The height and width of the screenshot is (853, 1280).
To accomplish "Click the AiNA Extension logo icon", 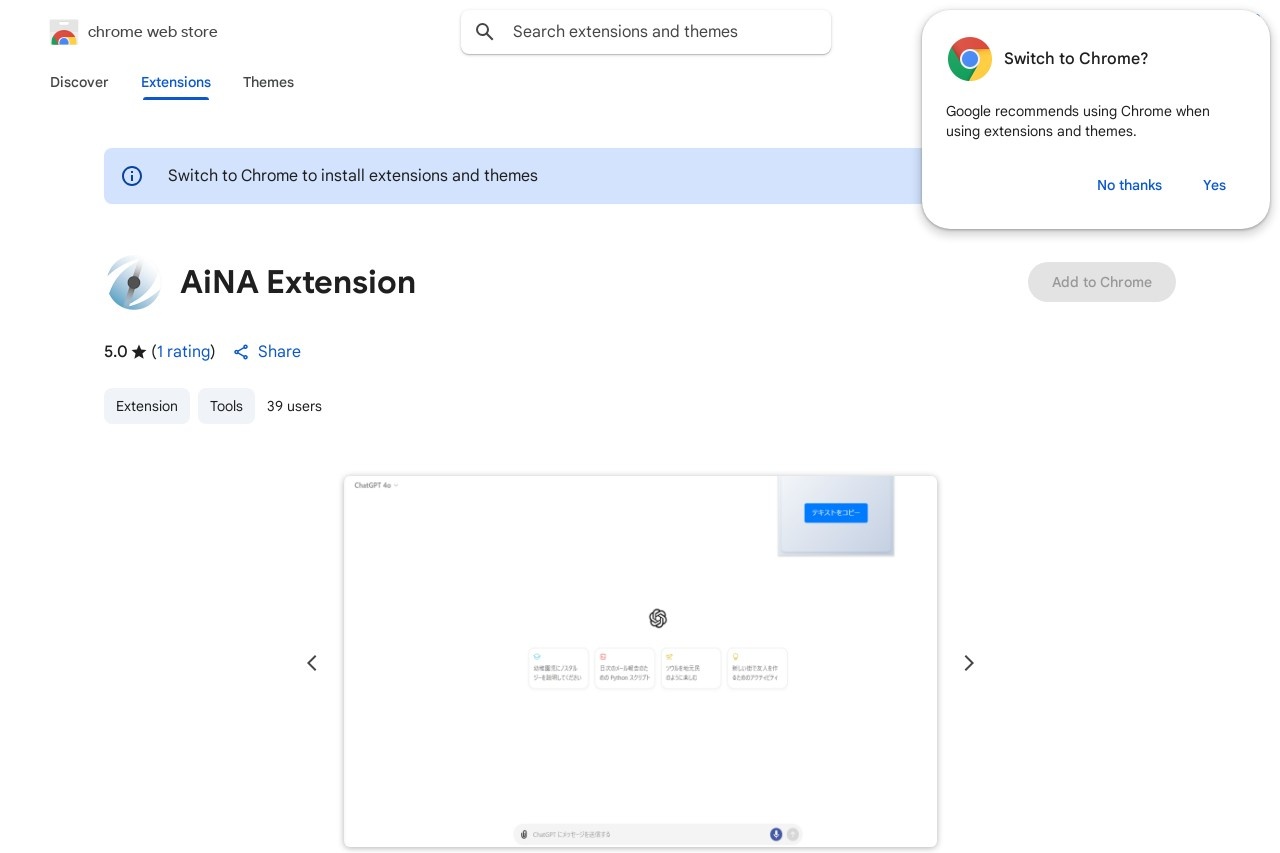I will pos(134,282).
